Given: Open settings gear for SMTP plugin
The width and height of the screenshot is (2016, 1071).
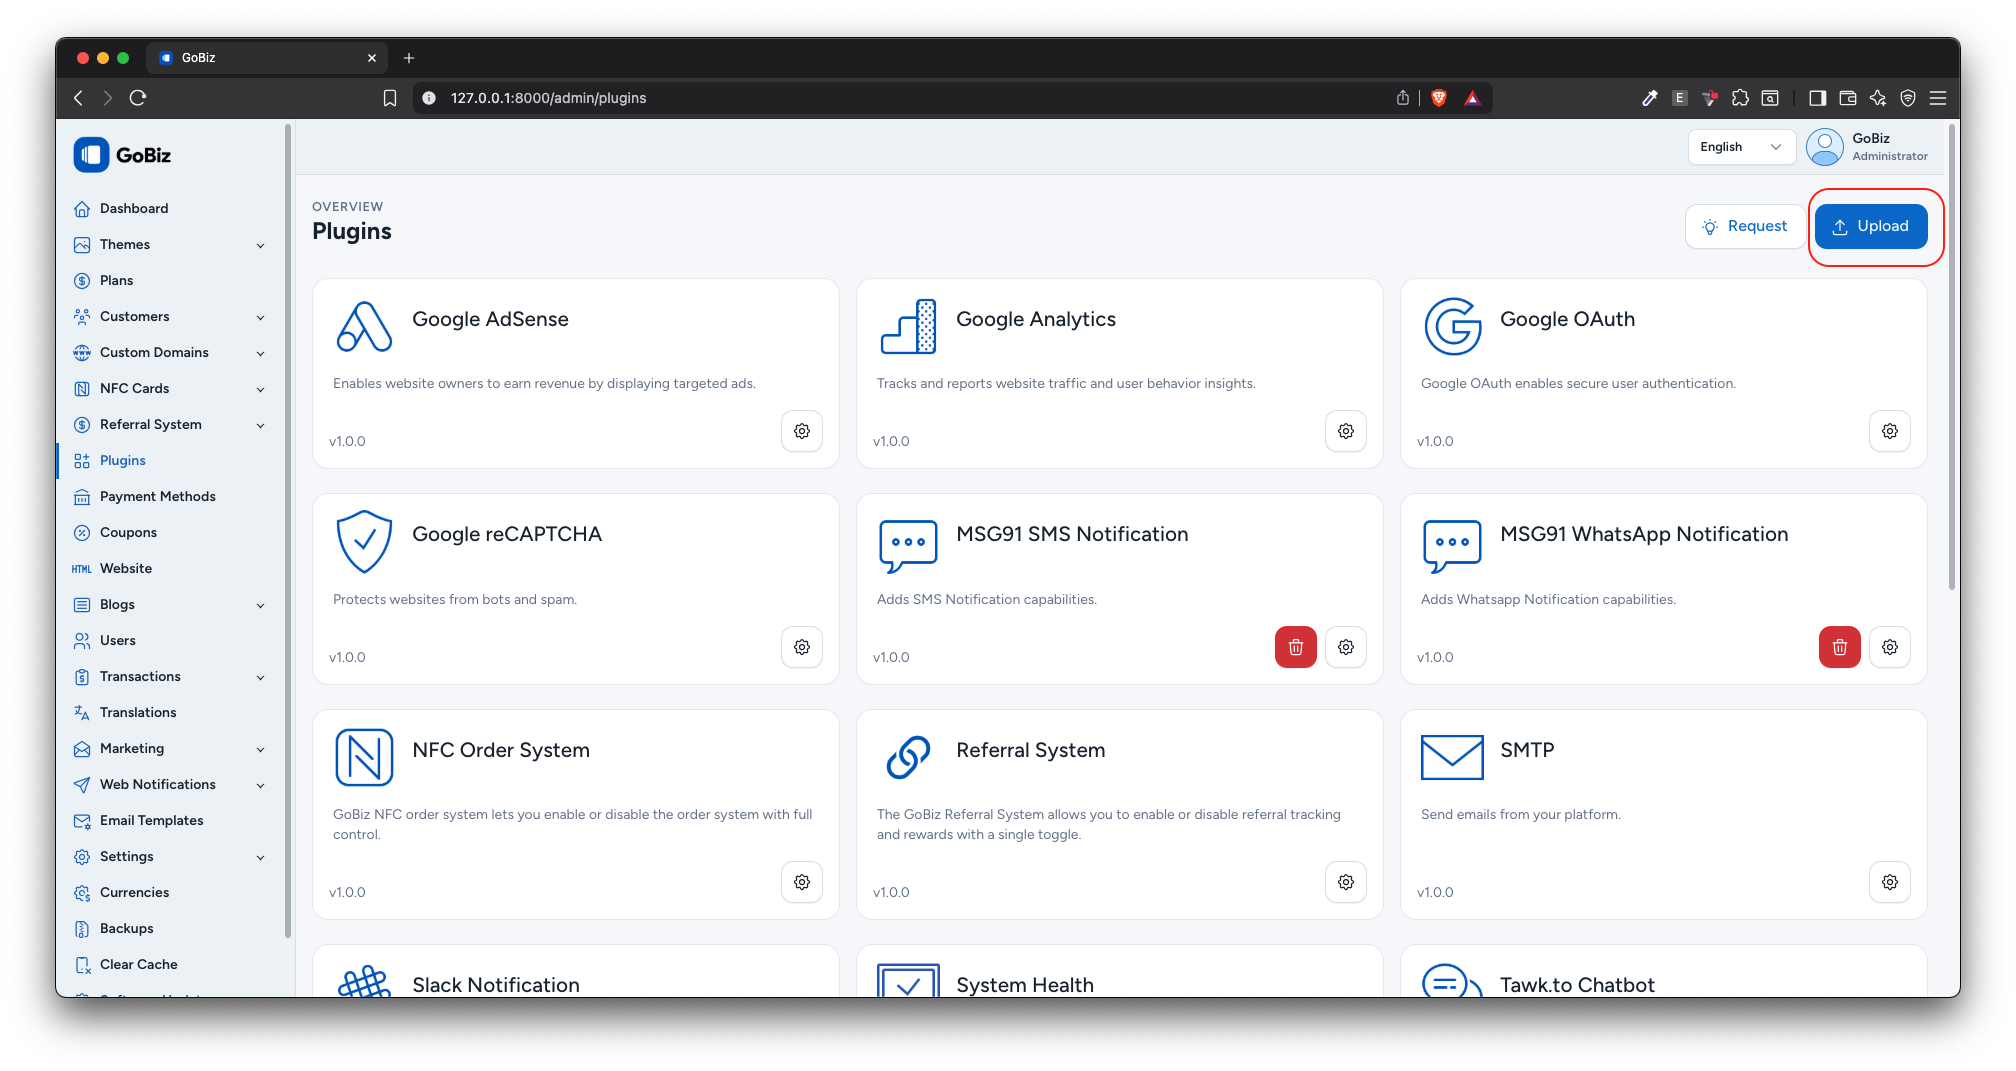Looking at the screenshot, I should click(1889, 882).
